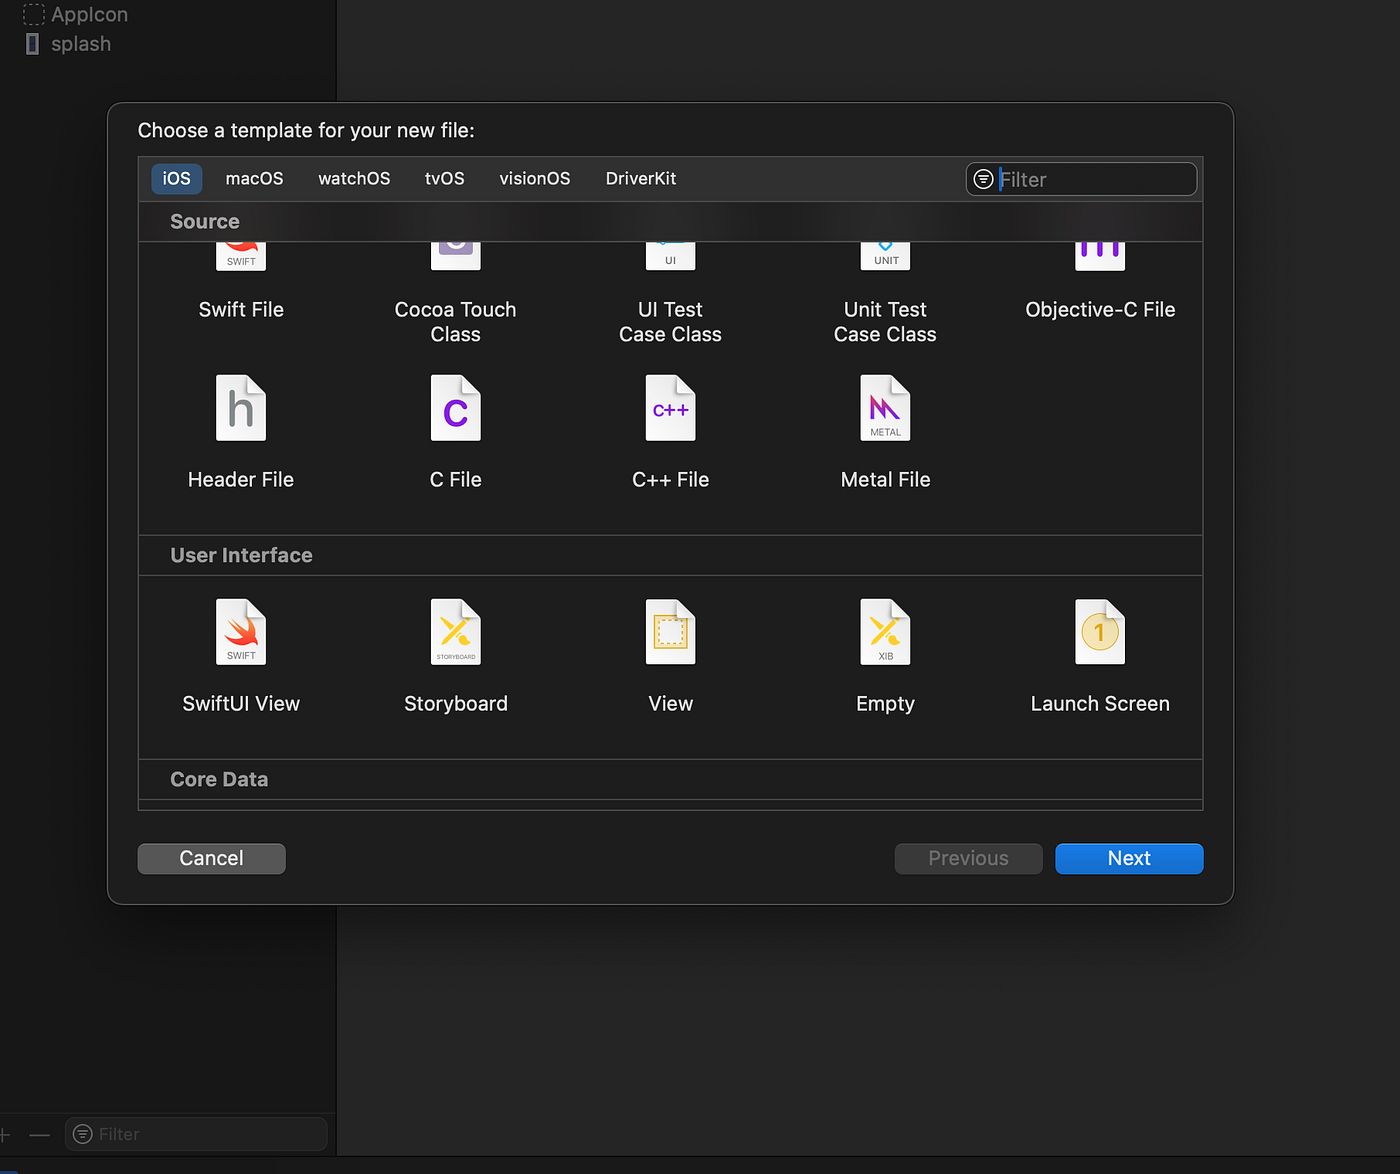1400x1174 pixels.
Task: Click the "SwiftUI View" label
Action: [241, 704]
